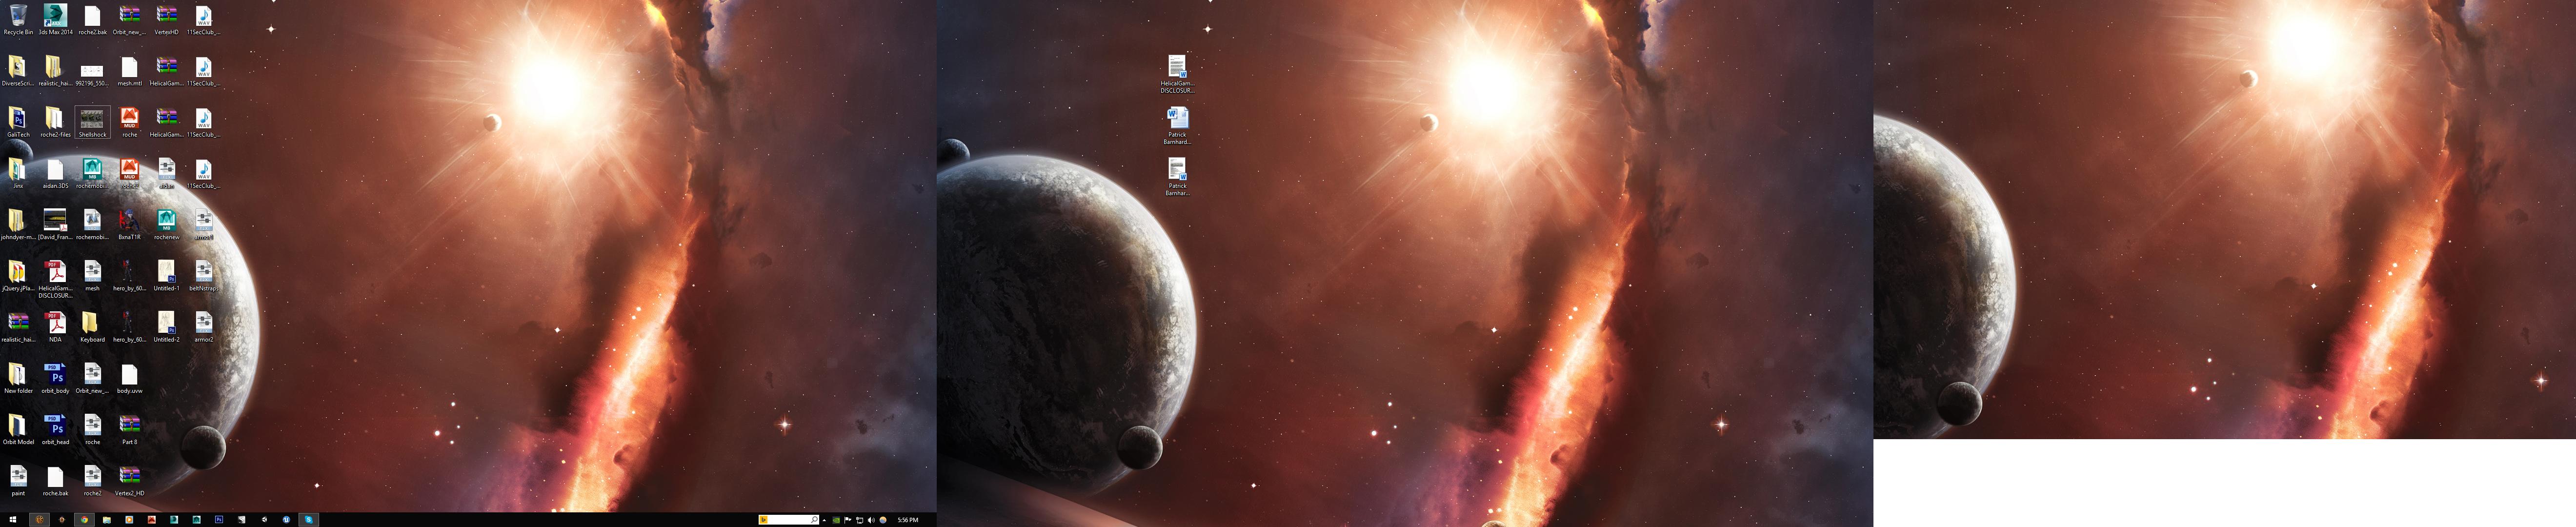Select the aidan.3DS file icon
Viewport: 2576px width, 527px height.
tap(55, 173)
